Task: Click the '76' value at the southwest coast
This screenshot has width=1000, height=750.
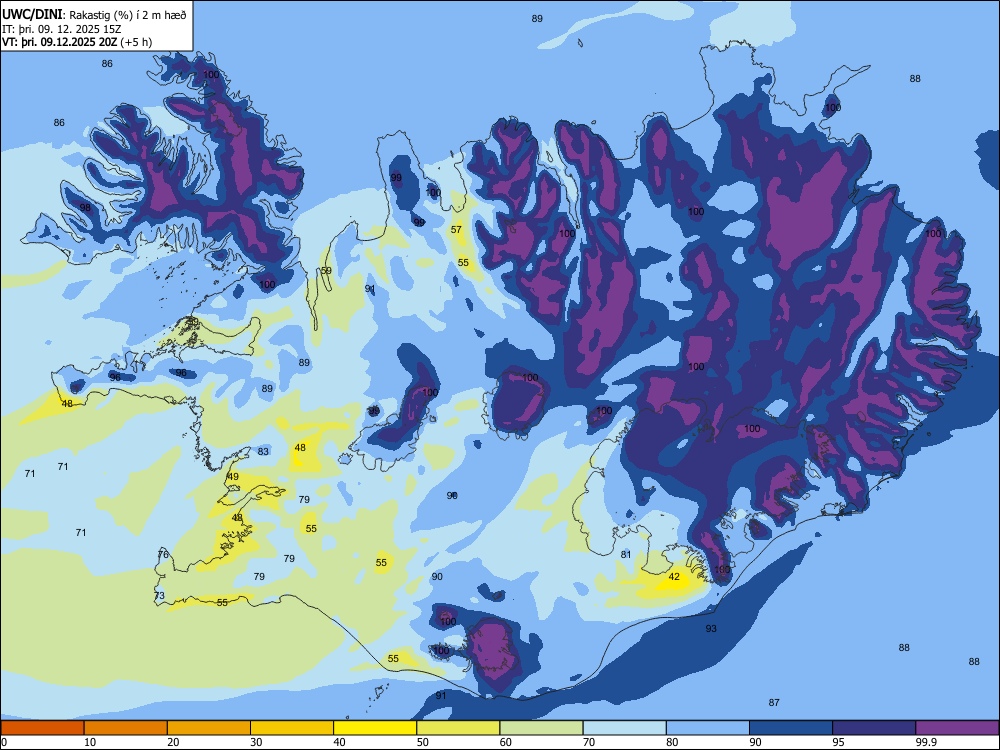Action: (x=163, y=554)
